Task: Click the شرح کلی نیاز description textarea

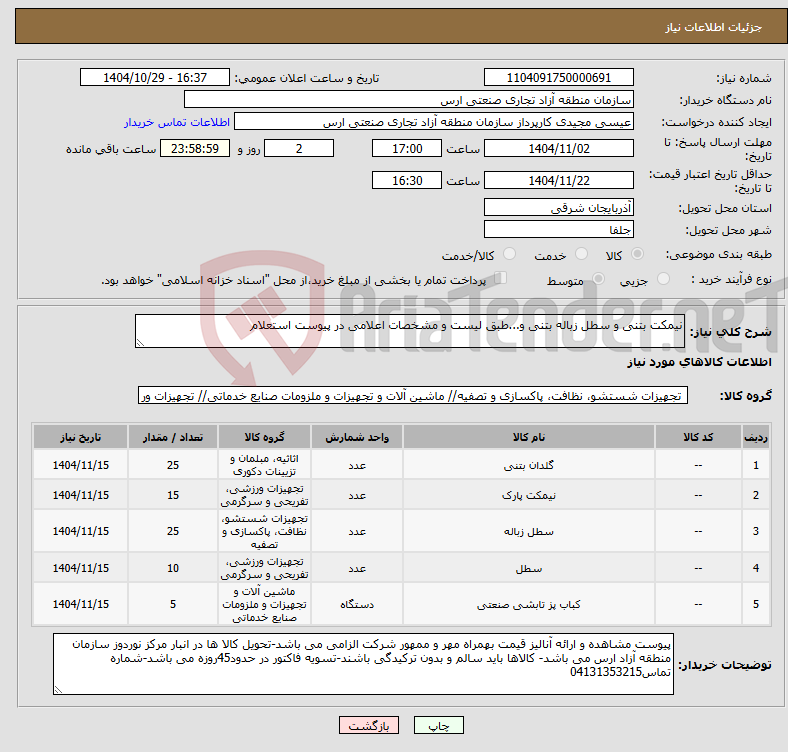Action: 410,331
